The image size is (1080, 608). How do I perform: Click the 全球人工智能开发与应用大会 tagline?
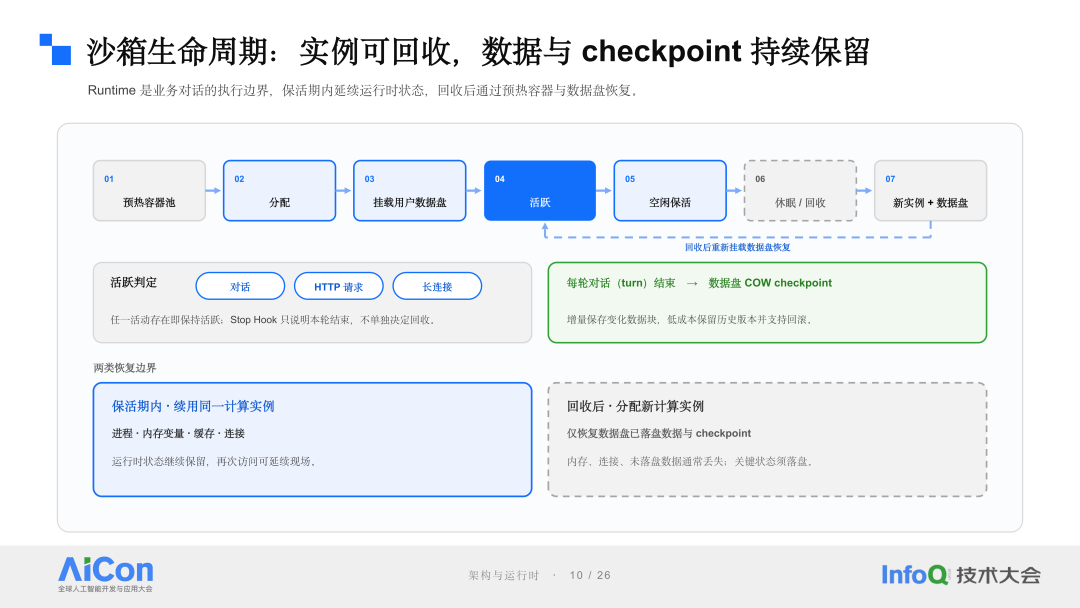point(105,589)
